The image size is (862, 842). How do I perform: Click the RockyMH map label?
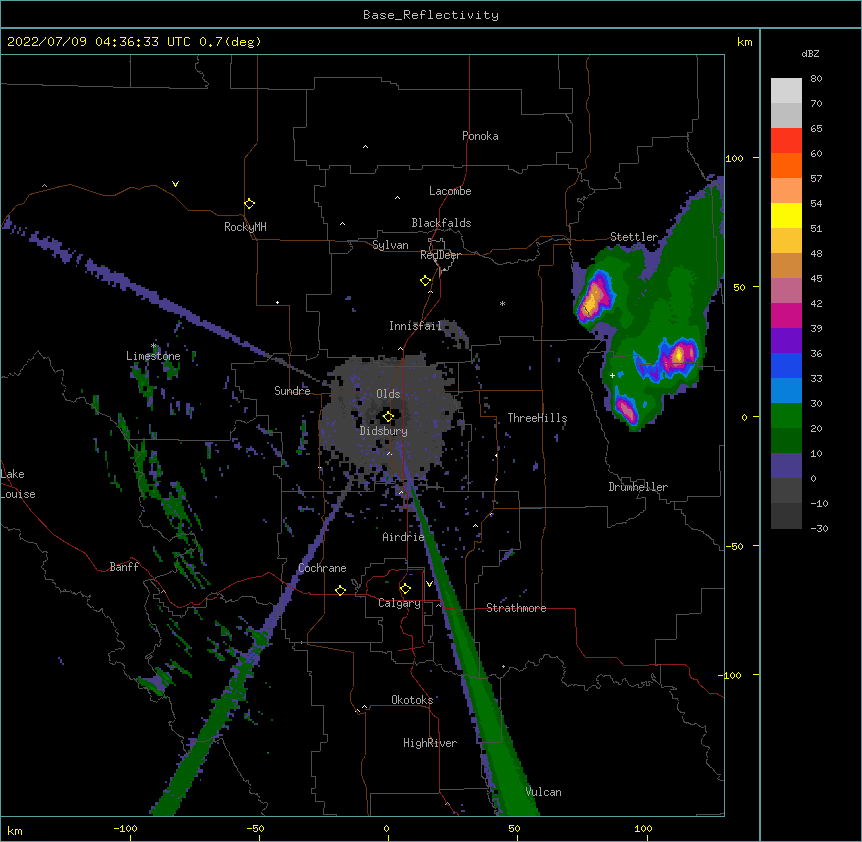(x=245, y=227)
